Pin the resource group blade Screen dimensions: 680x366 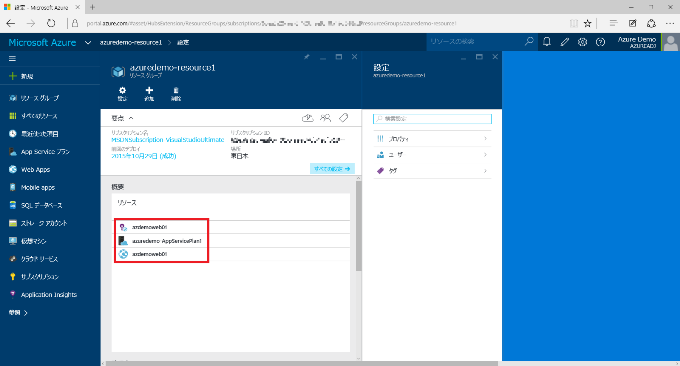(307, 57)
